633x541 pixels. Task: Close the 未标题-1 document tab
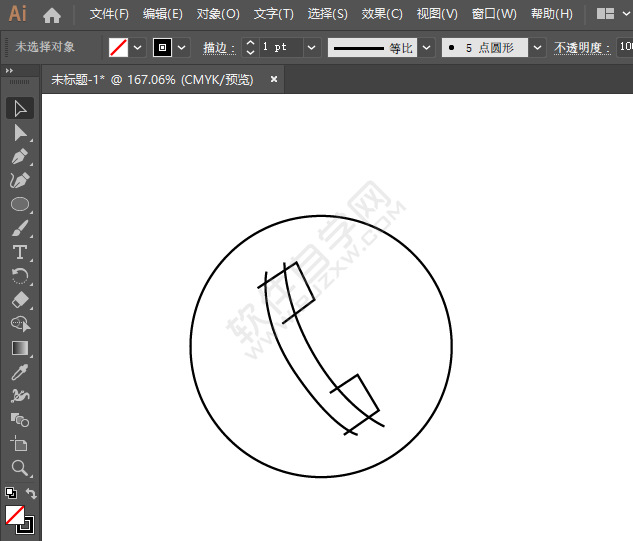coord(274,79)
